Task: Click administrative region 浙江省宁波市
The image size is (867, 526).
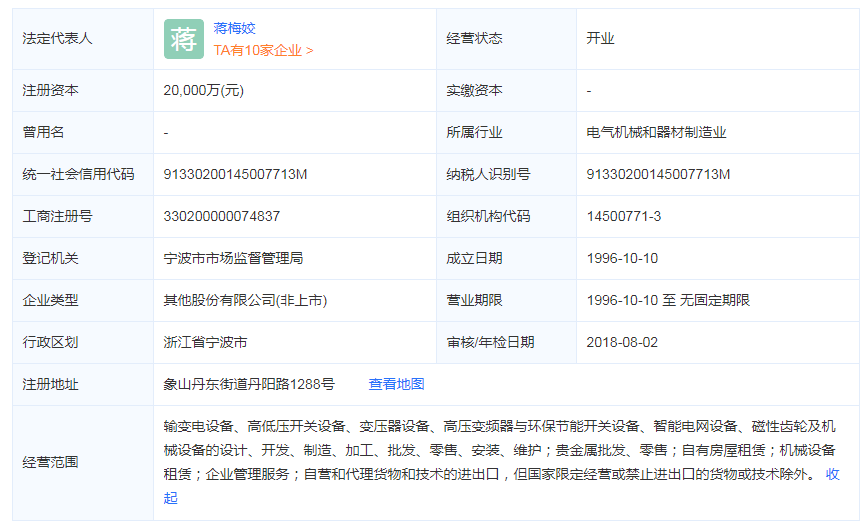Action: (x=205, y=342)
